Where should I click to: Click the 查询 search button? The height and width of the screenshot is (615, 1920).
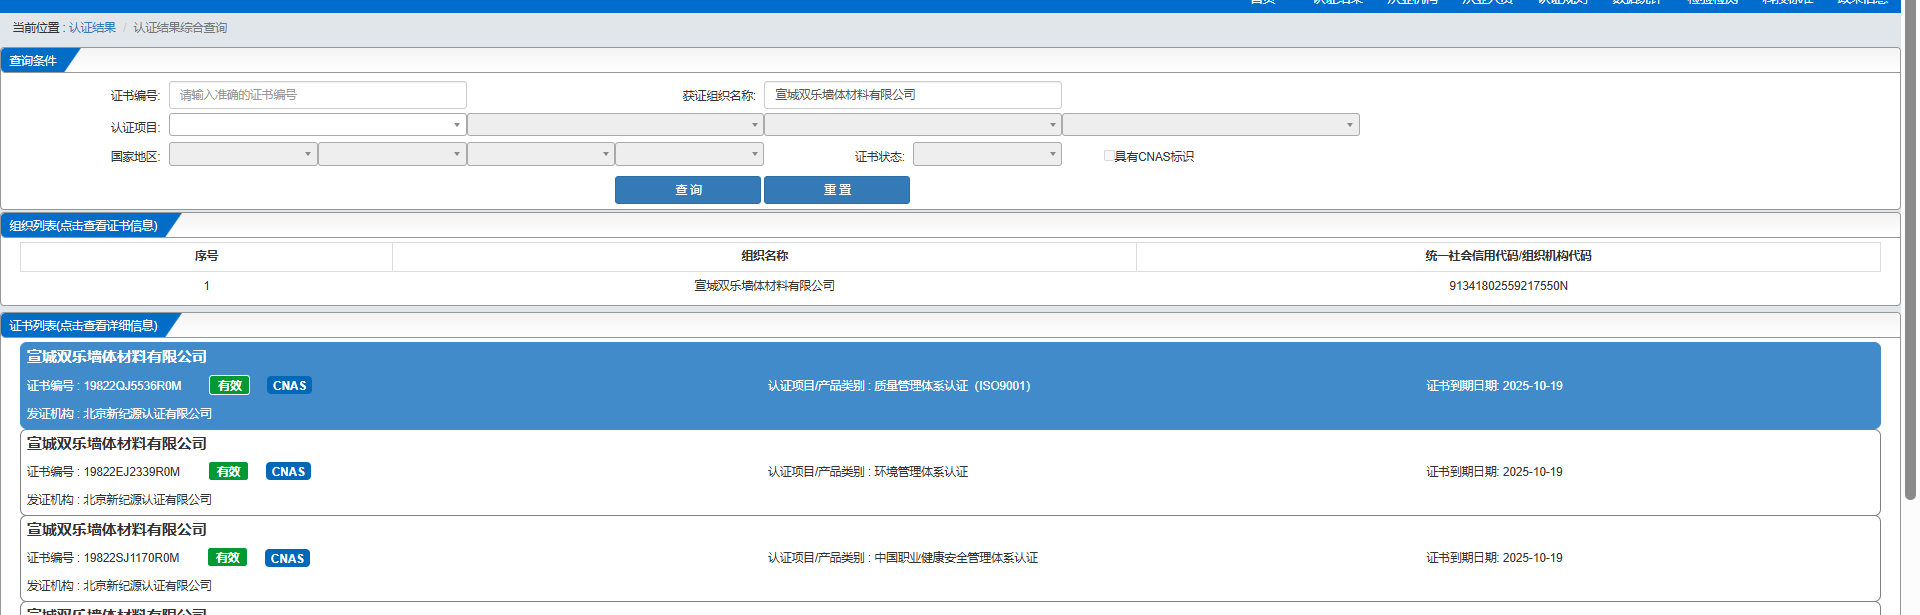click(x=688, y=190)
